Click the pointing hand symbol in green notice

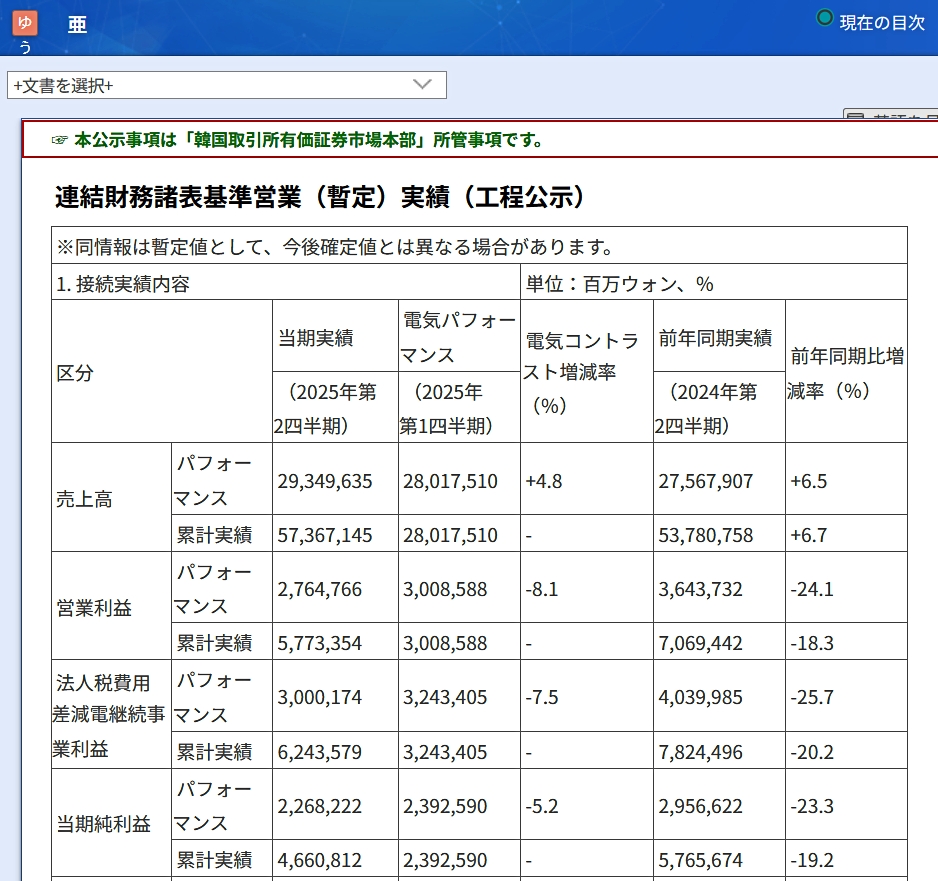(59, 140)
